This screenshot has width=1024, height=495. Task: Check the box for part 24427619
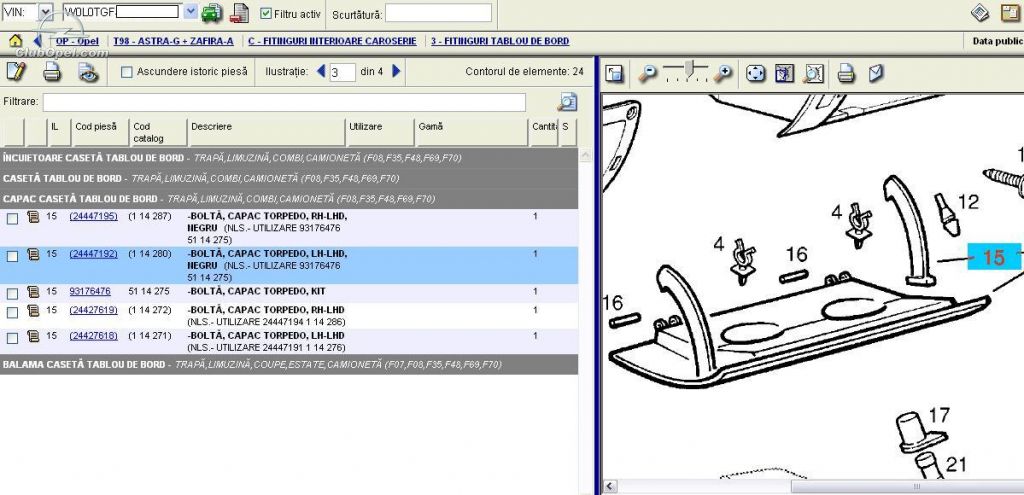coord(12,313)
